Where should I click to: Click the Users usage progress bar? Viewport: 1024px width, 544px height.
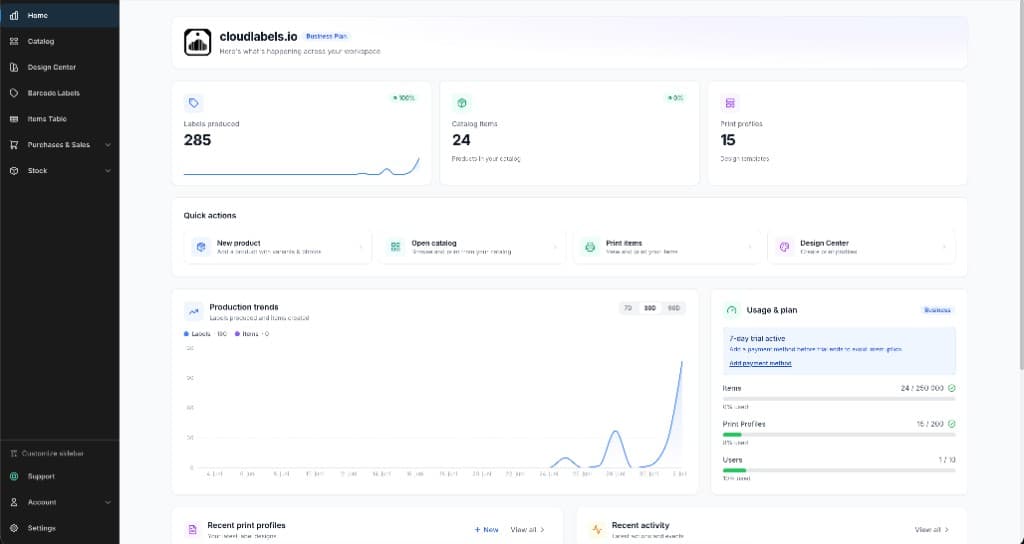pos(839,470)
